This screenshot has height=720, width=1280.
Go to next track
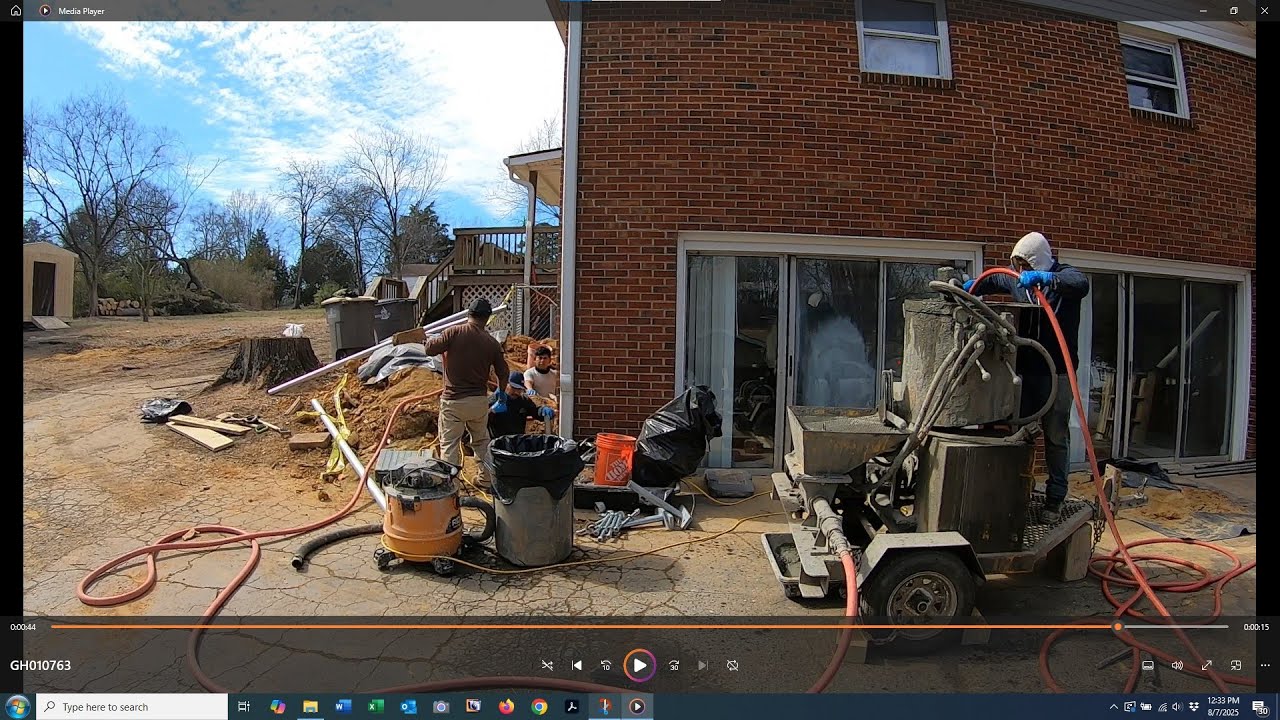click(x=703, y=665)
